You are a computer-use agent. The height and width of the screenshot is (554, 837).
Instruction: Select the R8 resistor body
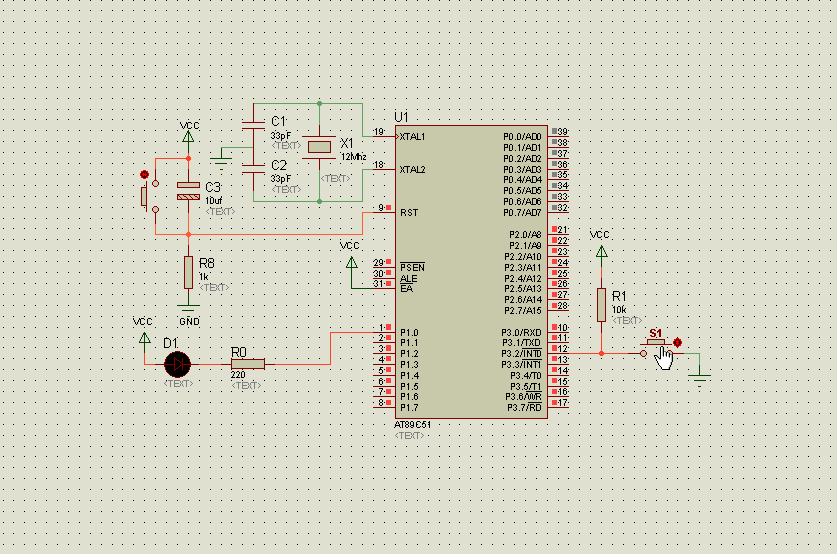point(188,272)
